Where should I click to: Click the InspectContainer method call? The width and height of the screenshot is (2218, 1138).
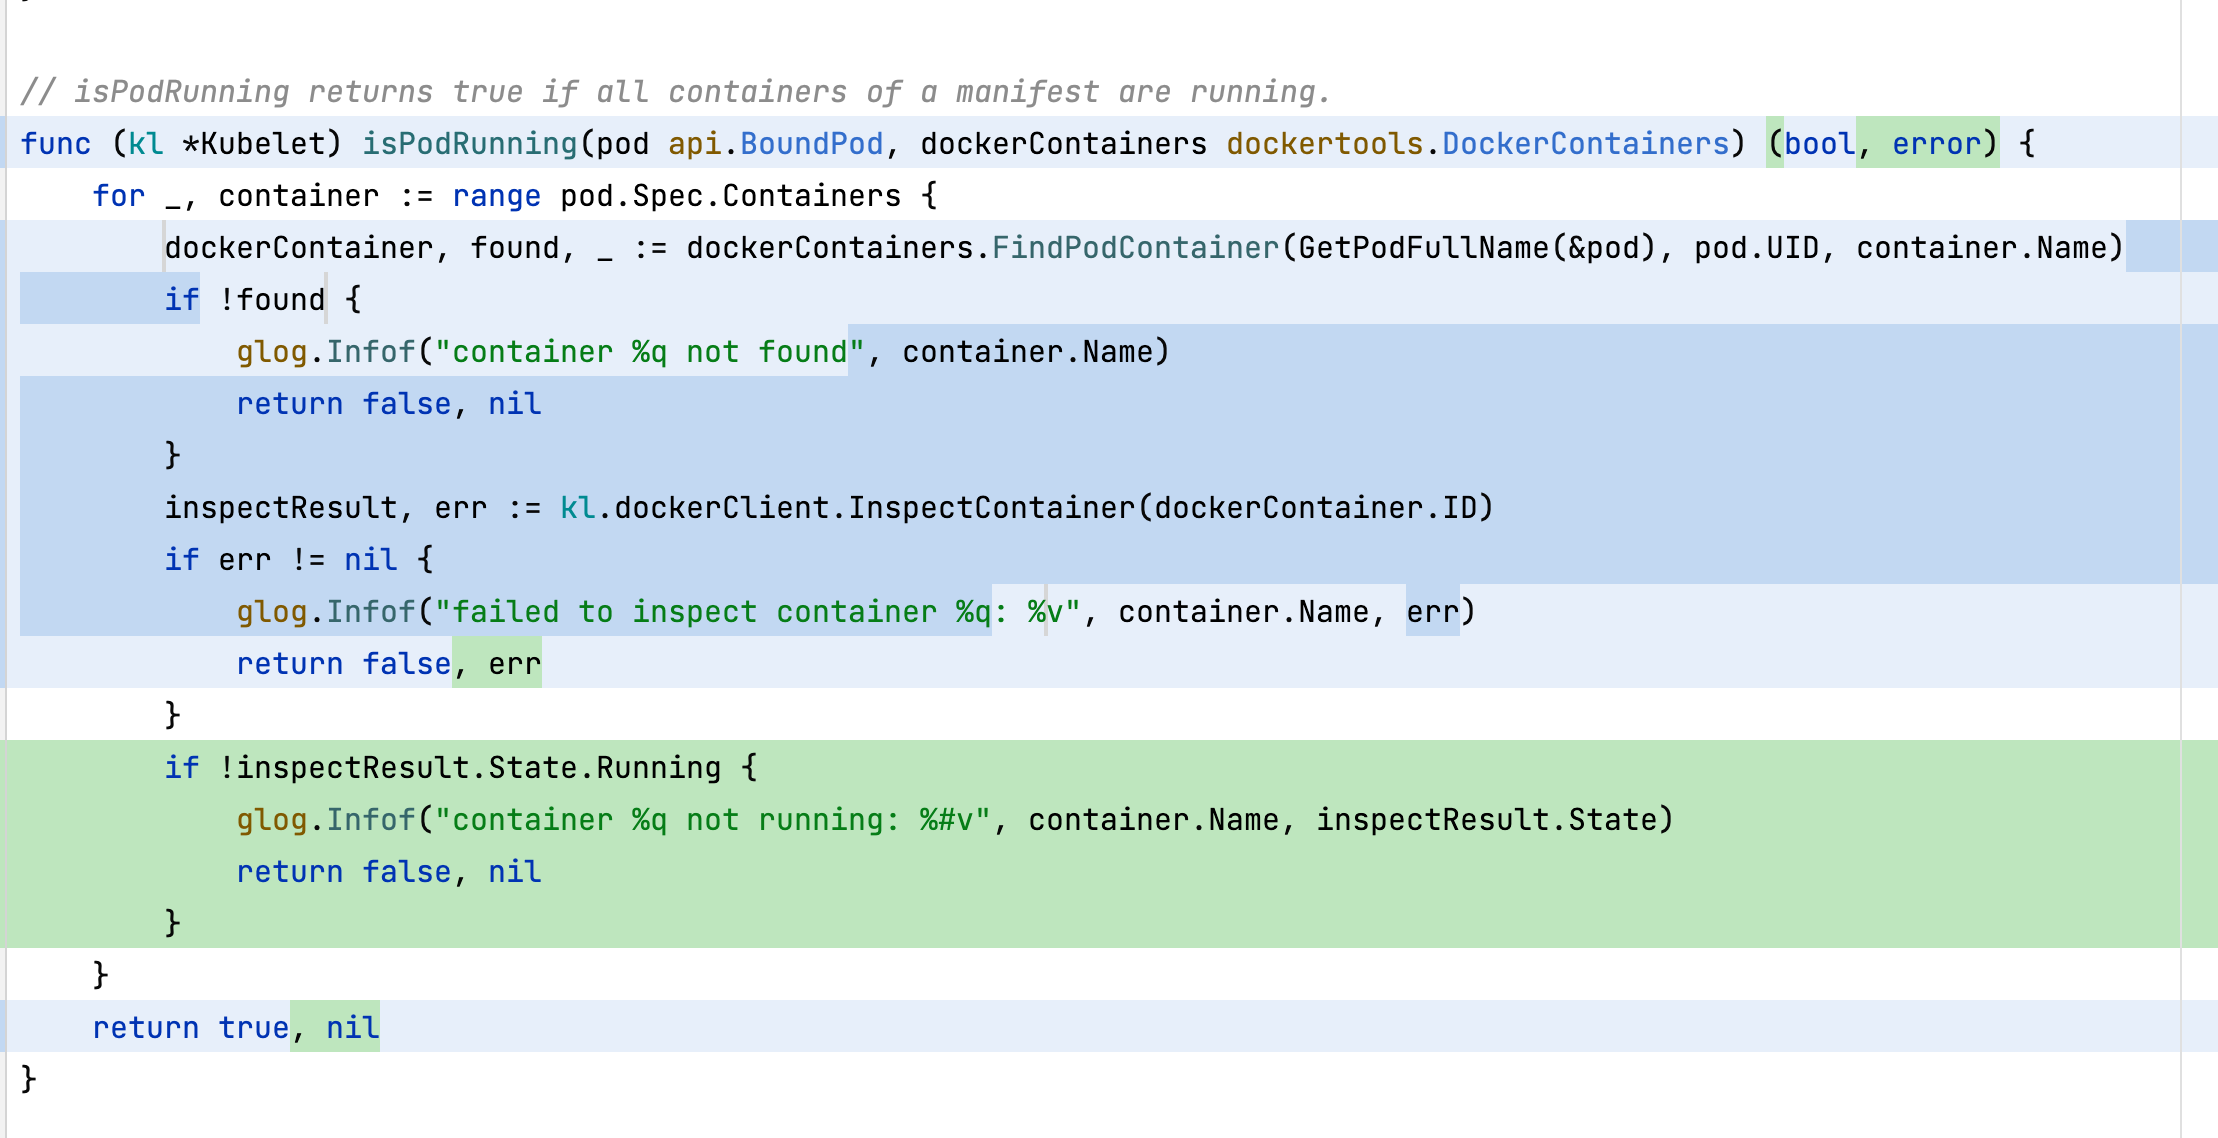[x=991, y=508]
